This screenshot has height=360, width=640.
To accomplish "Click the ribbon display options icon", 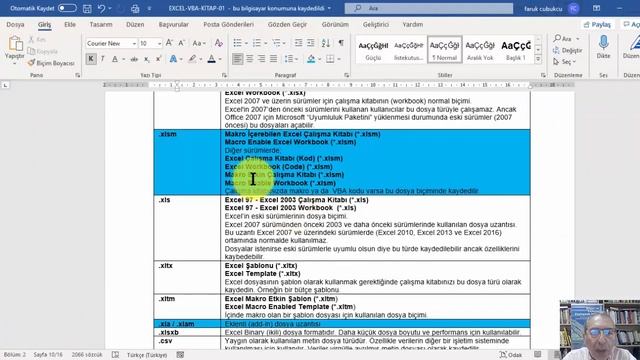I will [596, 8].
